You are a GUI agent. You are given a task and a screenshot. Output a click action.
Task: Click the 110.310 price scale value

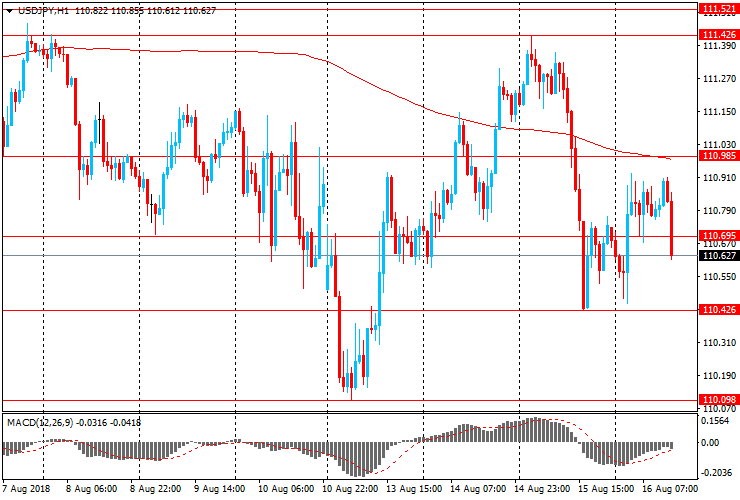719,342
